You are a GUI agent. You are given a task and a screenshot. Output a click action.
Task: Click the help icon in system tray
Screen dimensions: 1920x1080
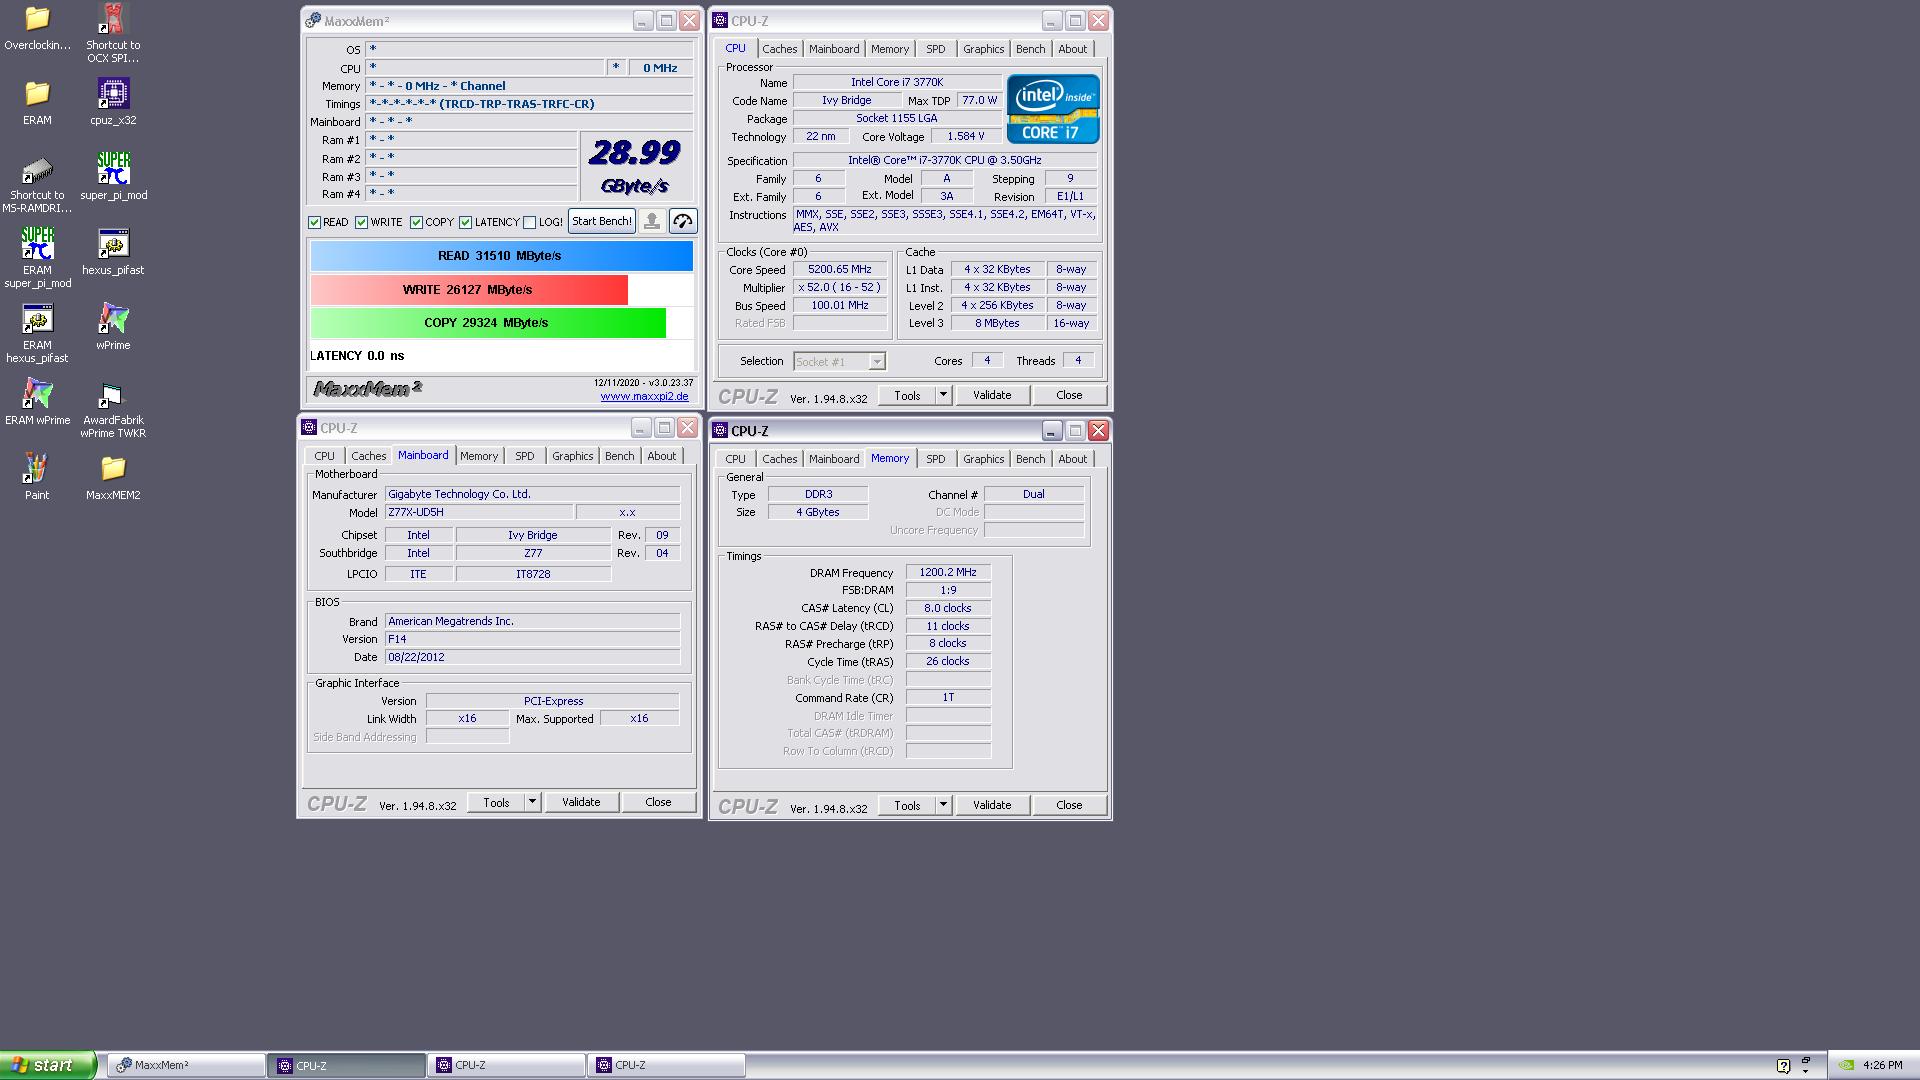(1783, 1066)
